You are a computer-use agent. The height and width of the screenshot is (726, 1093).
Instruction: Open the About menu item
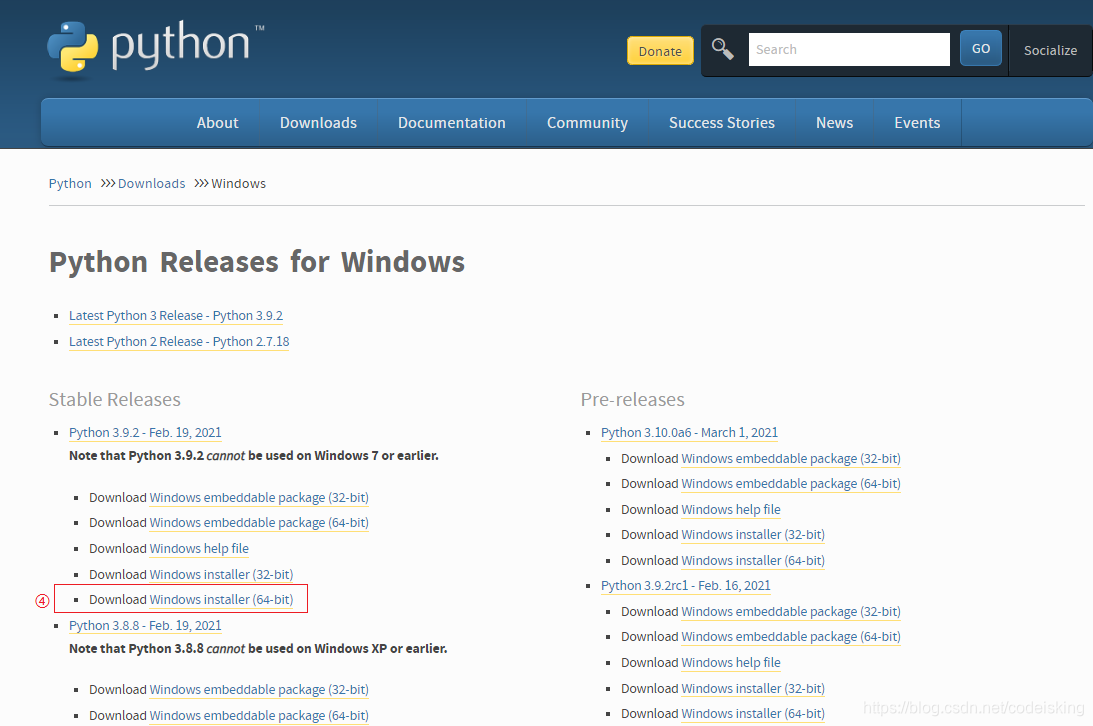click(217, 123)
